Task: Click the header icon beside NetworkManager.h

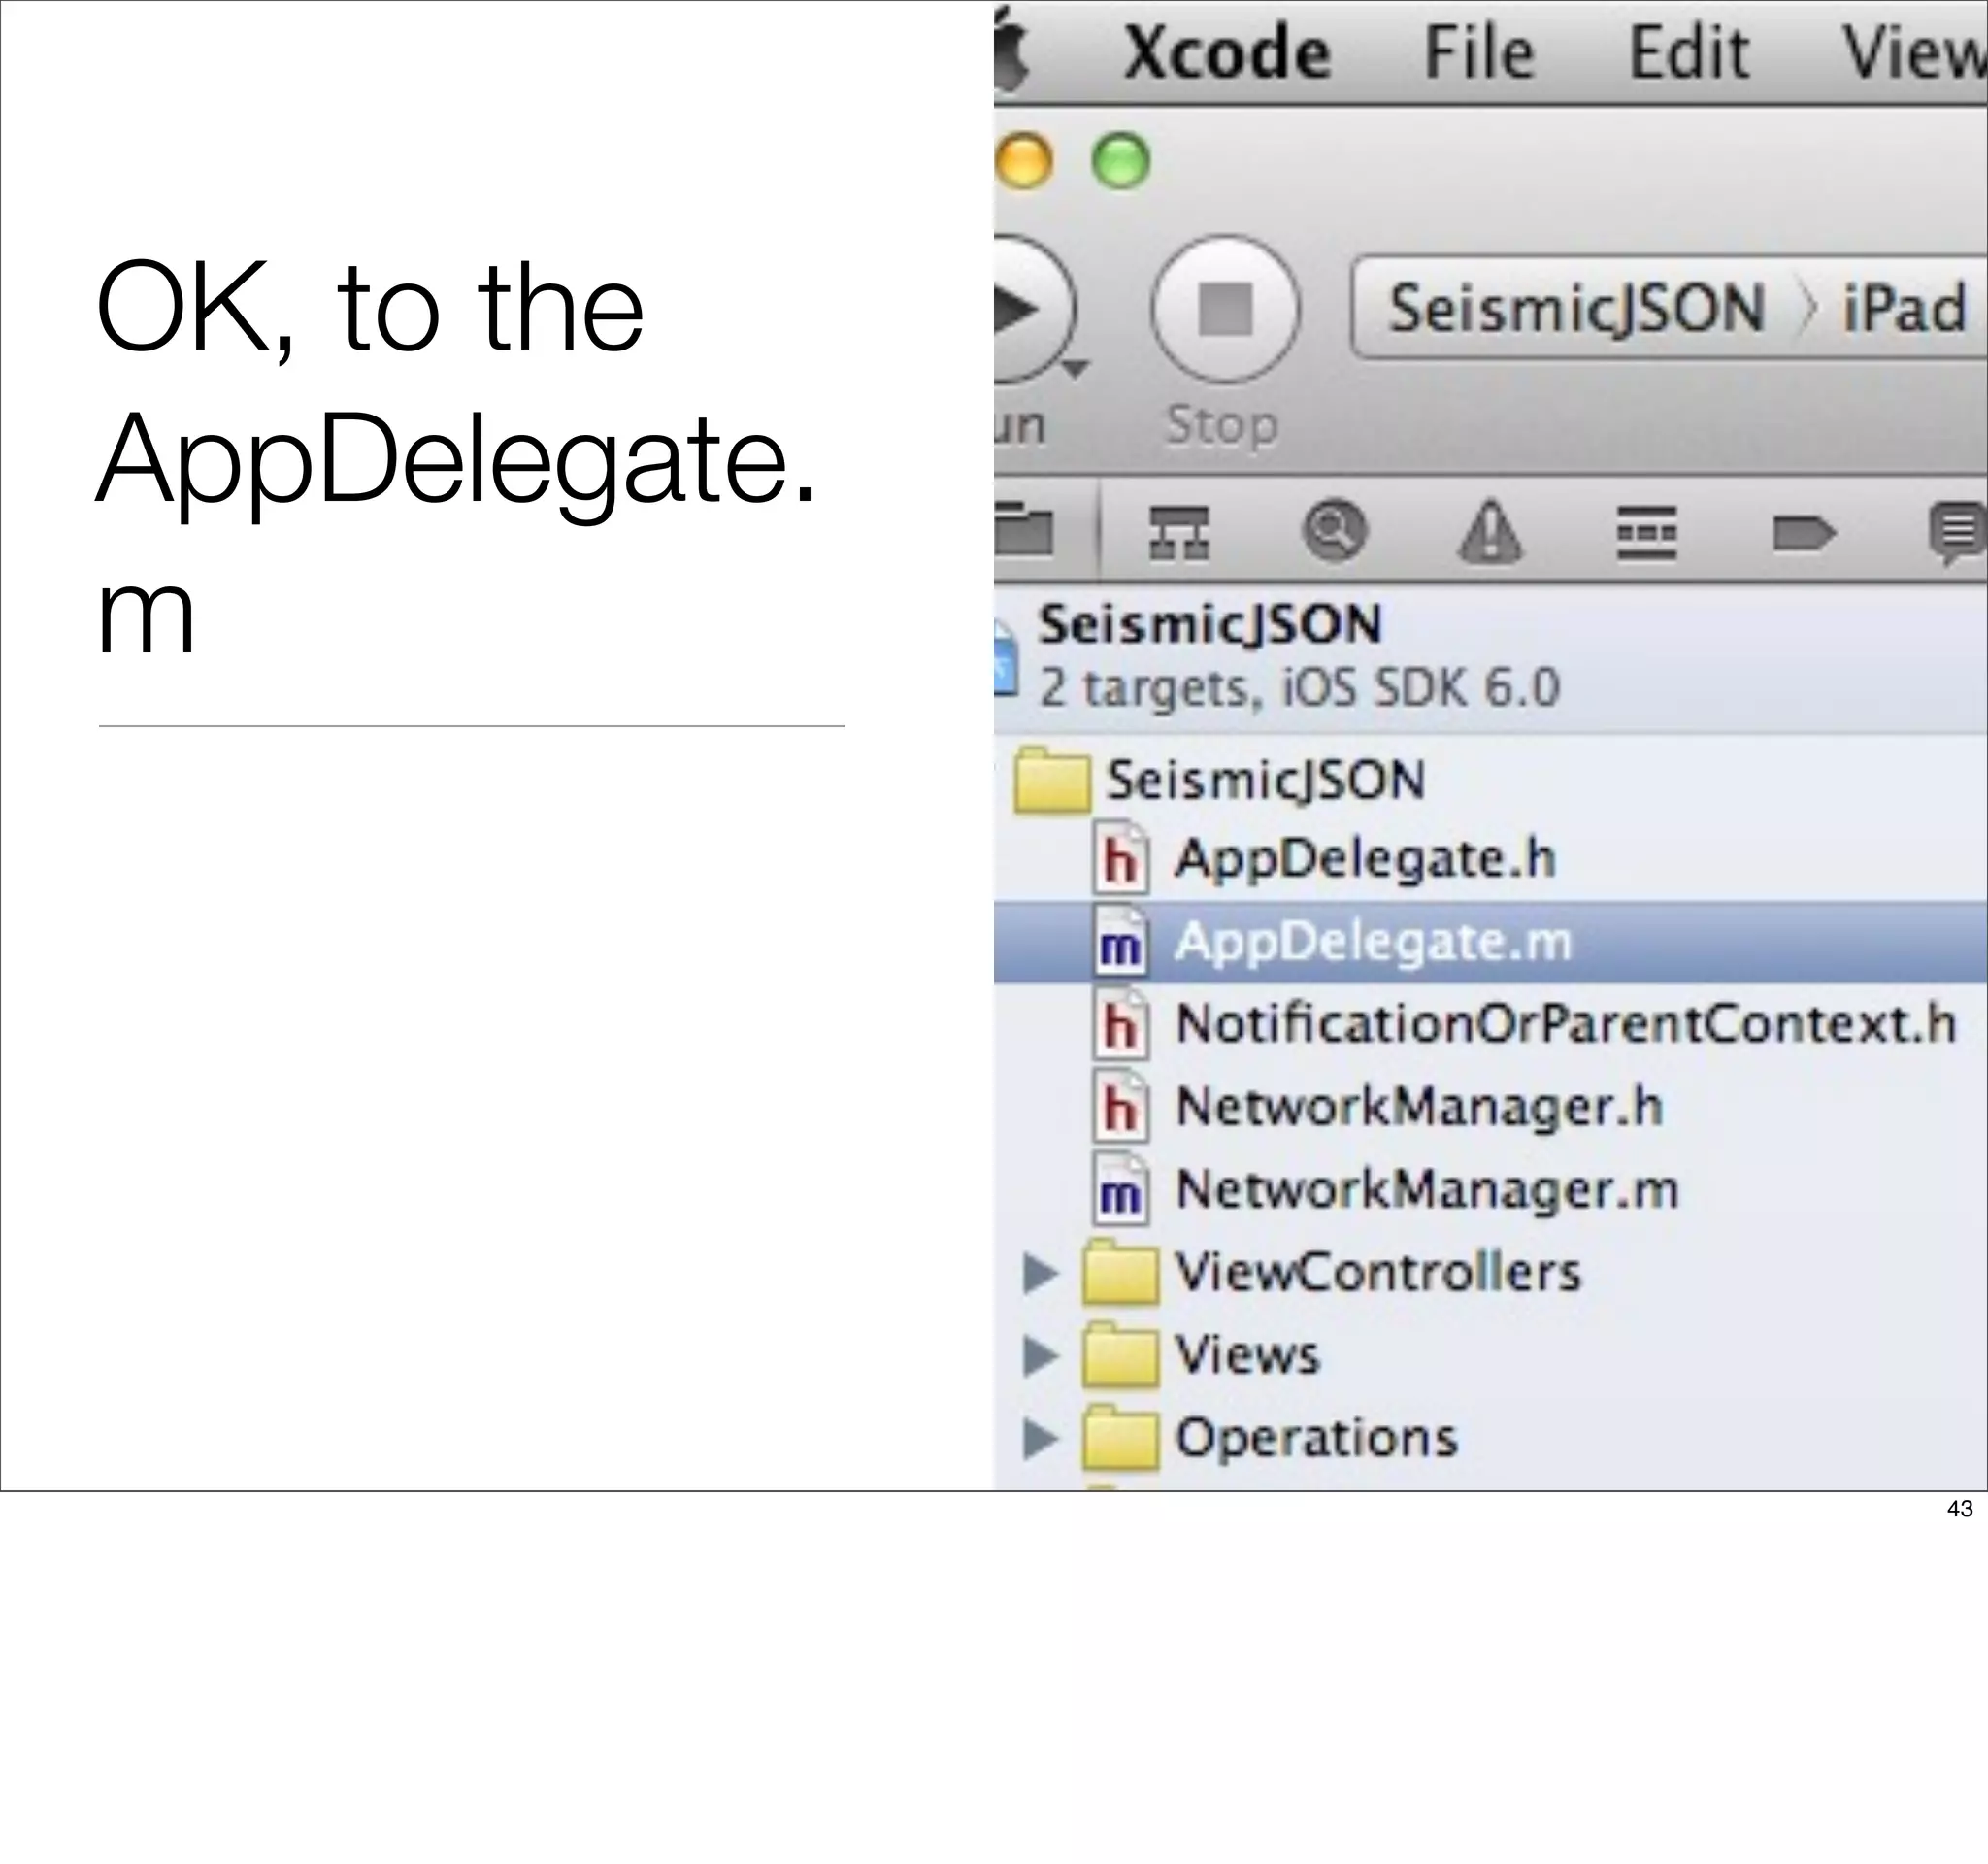Action: coord(1121,1107)
